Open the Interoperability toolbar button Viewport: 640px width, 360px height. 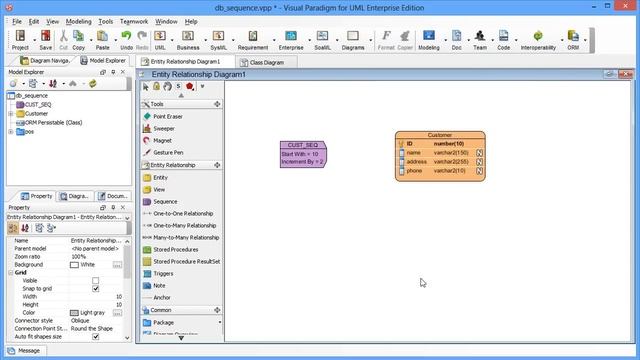[538, 40]
